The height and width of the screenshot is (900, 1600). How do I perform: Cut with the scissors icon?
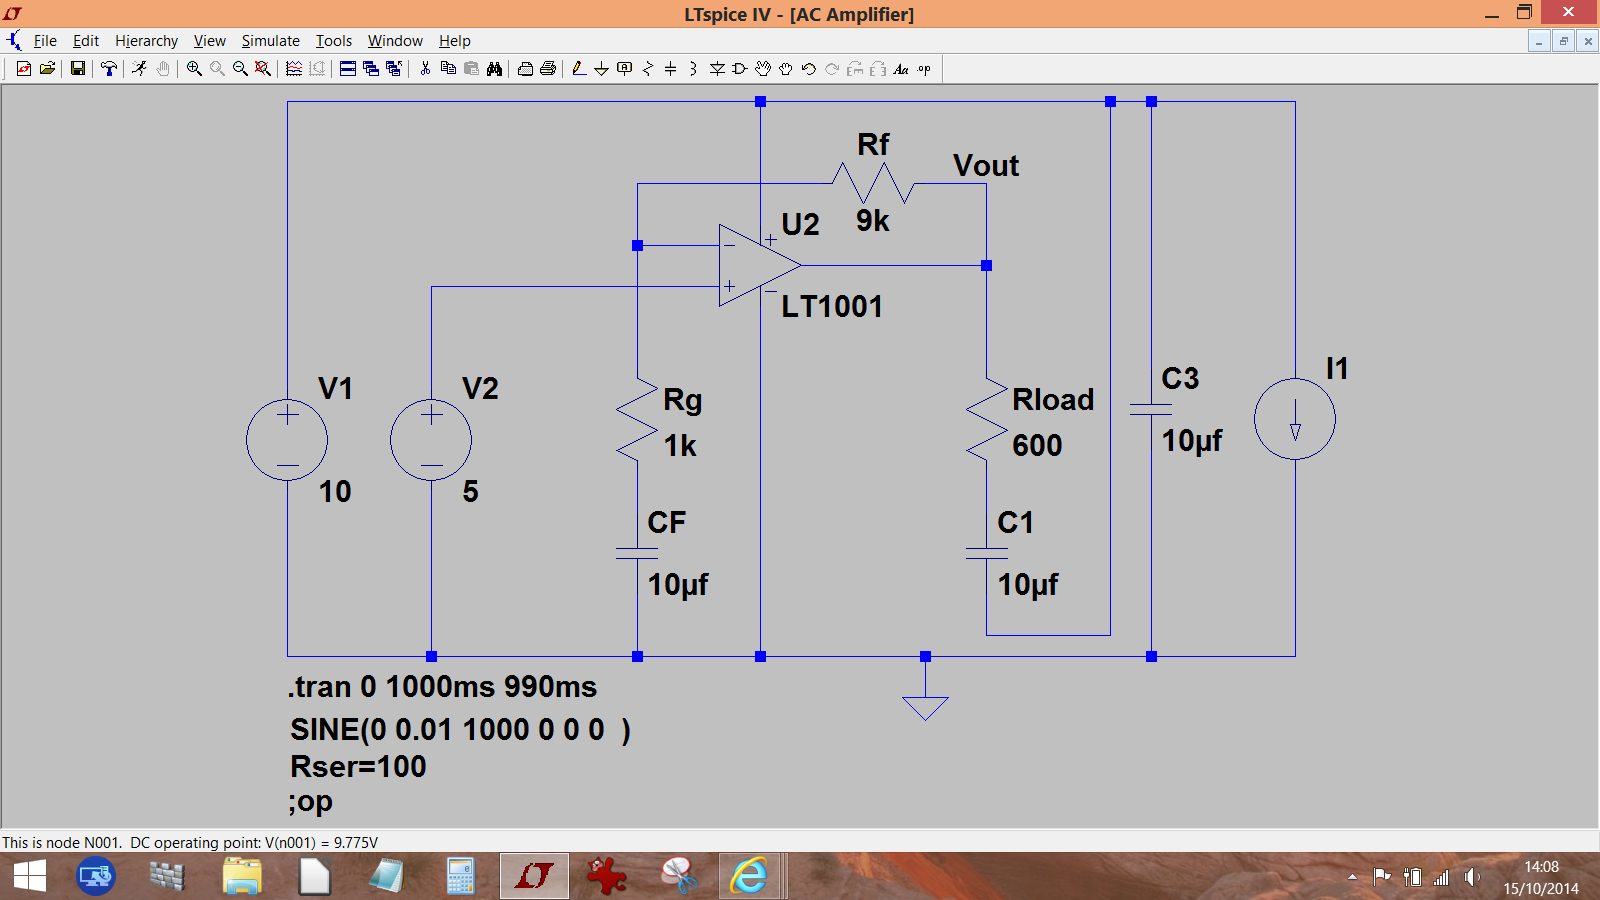pyautogui.click(x=425, y=69)
